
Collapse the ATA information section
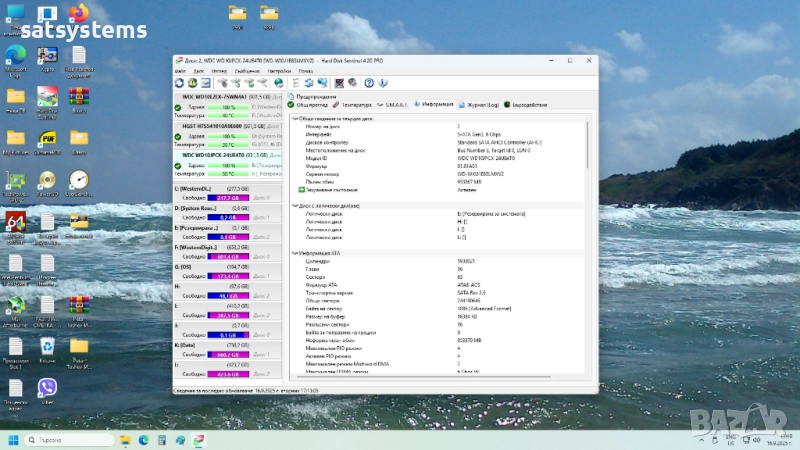293,253
